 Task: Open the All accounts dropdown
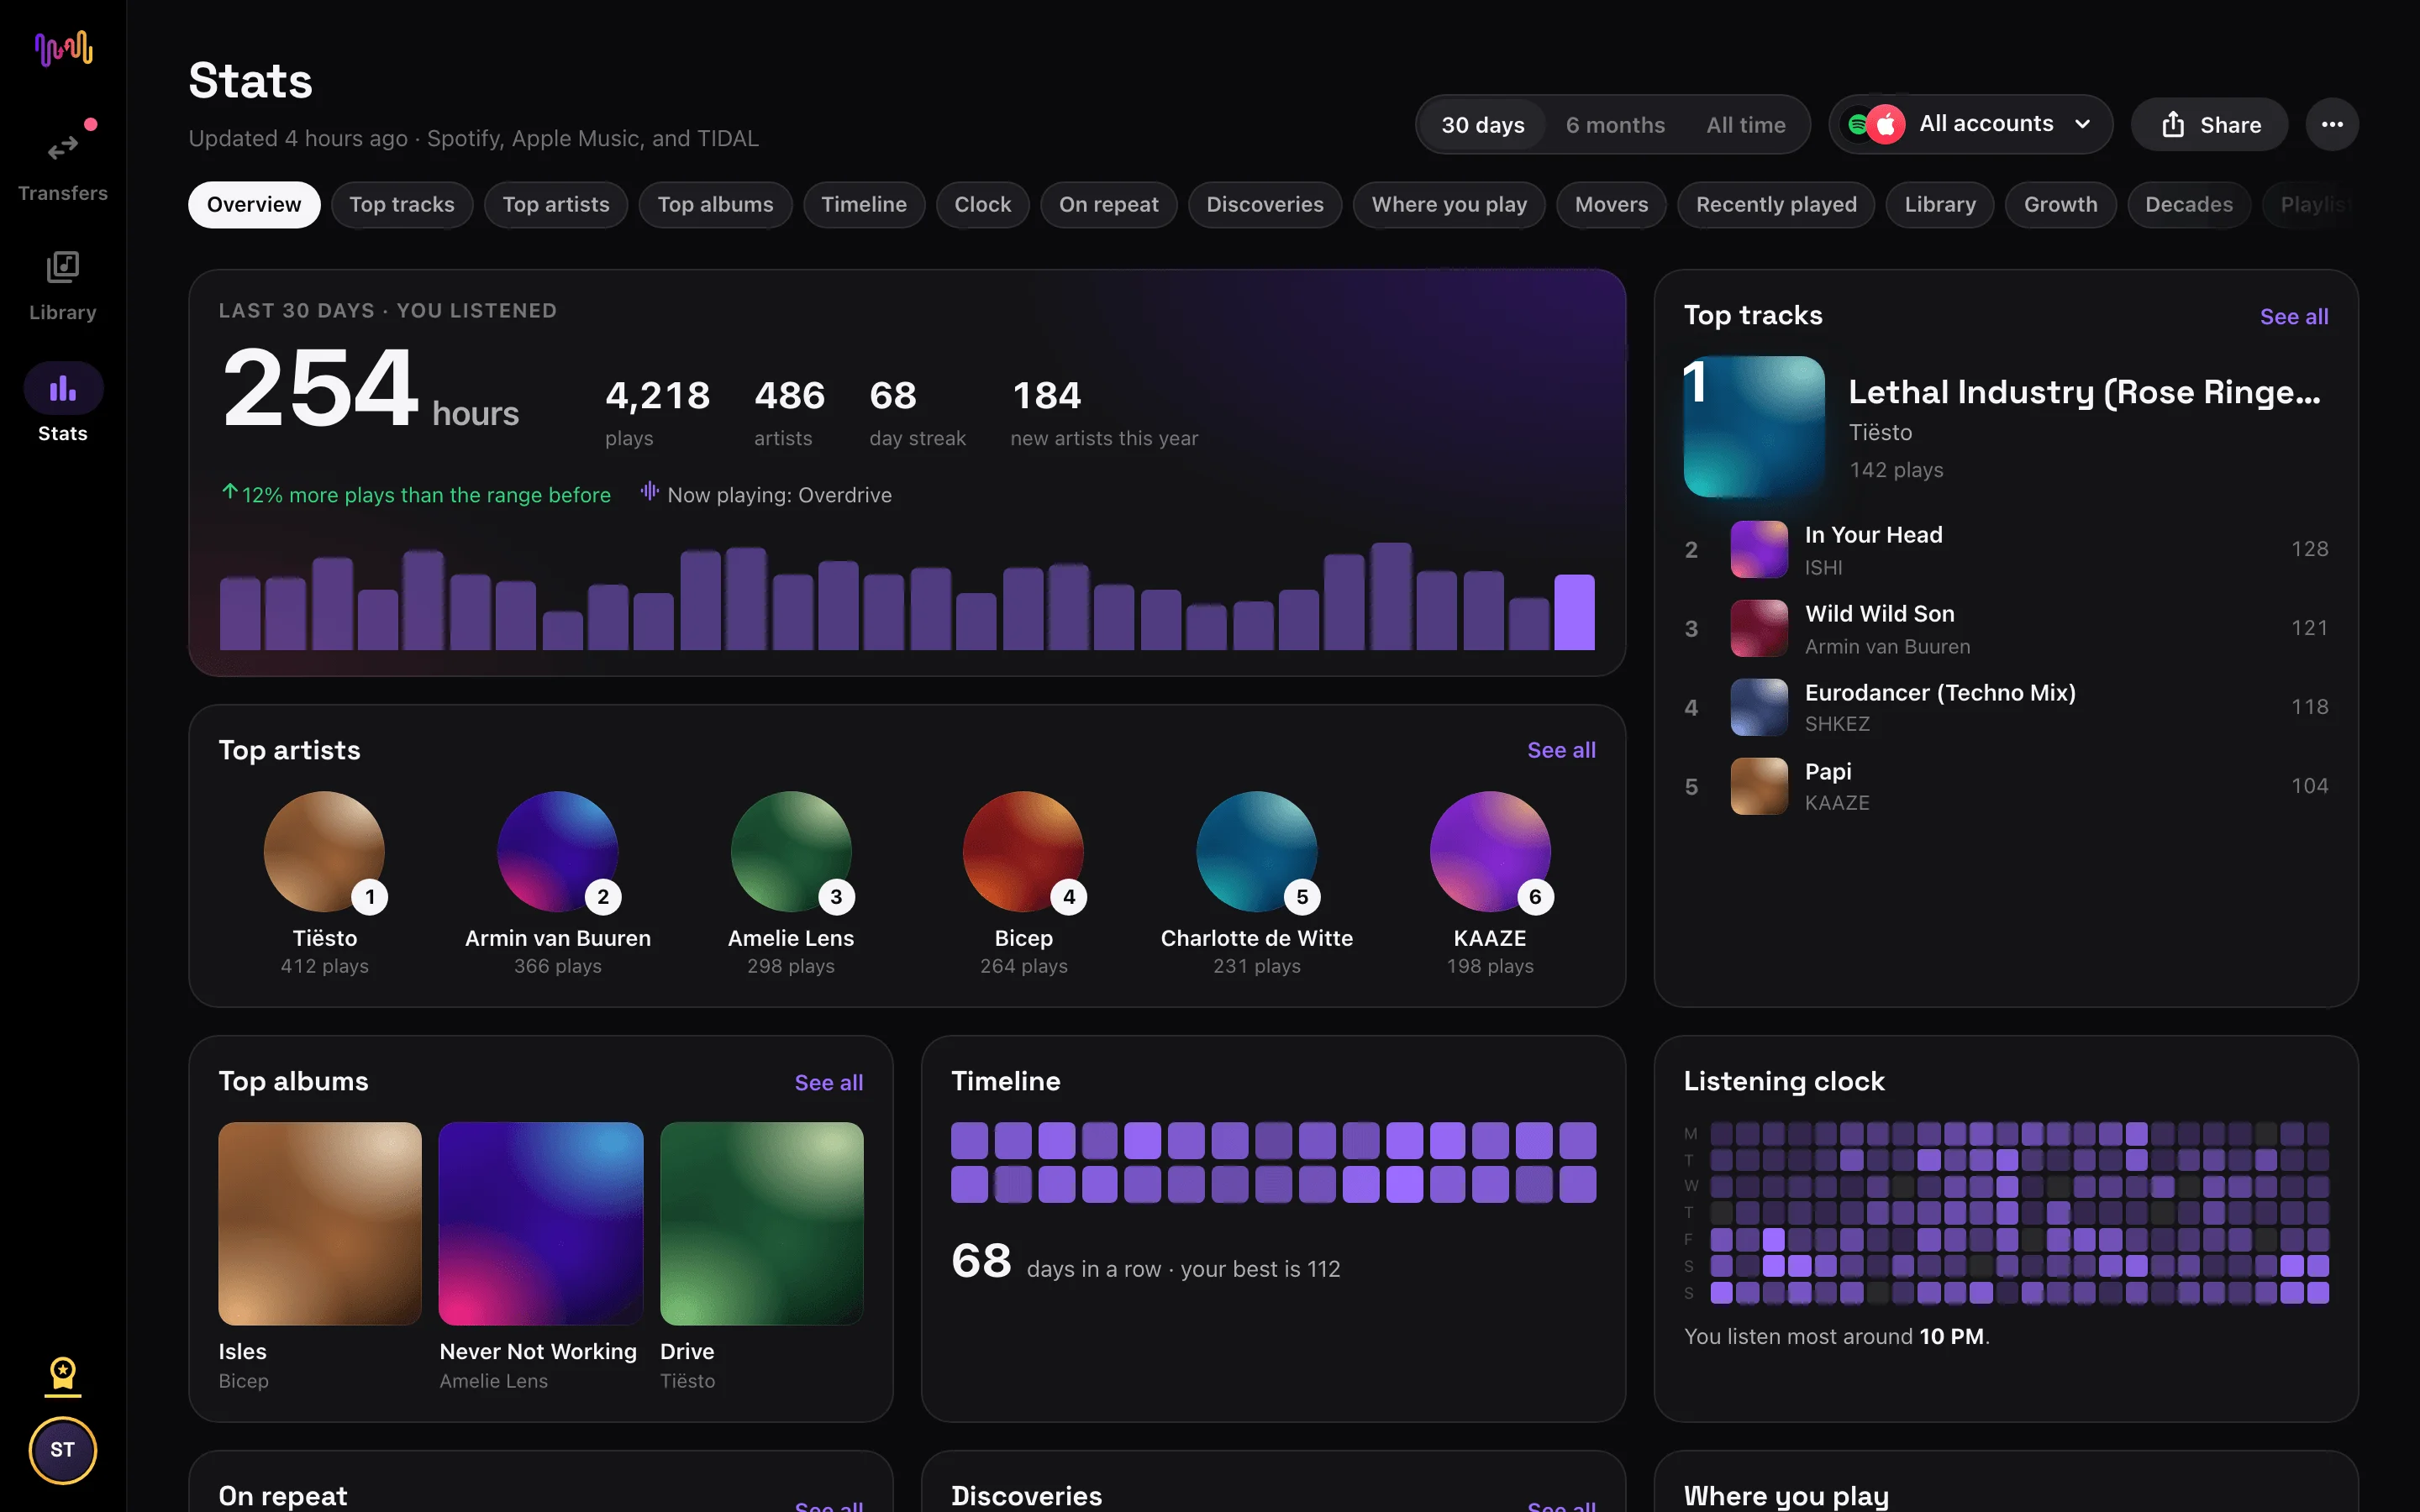point(1970,124)
